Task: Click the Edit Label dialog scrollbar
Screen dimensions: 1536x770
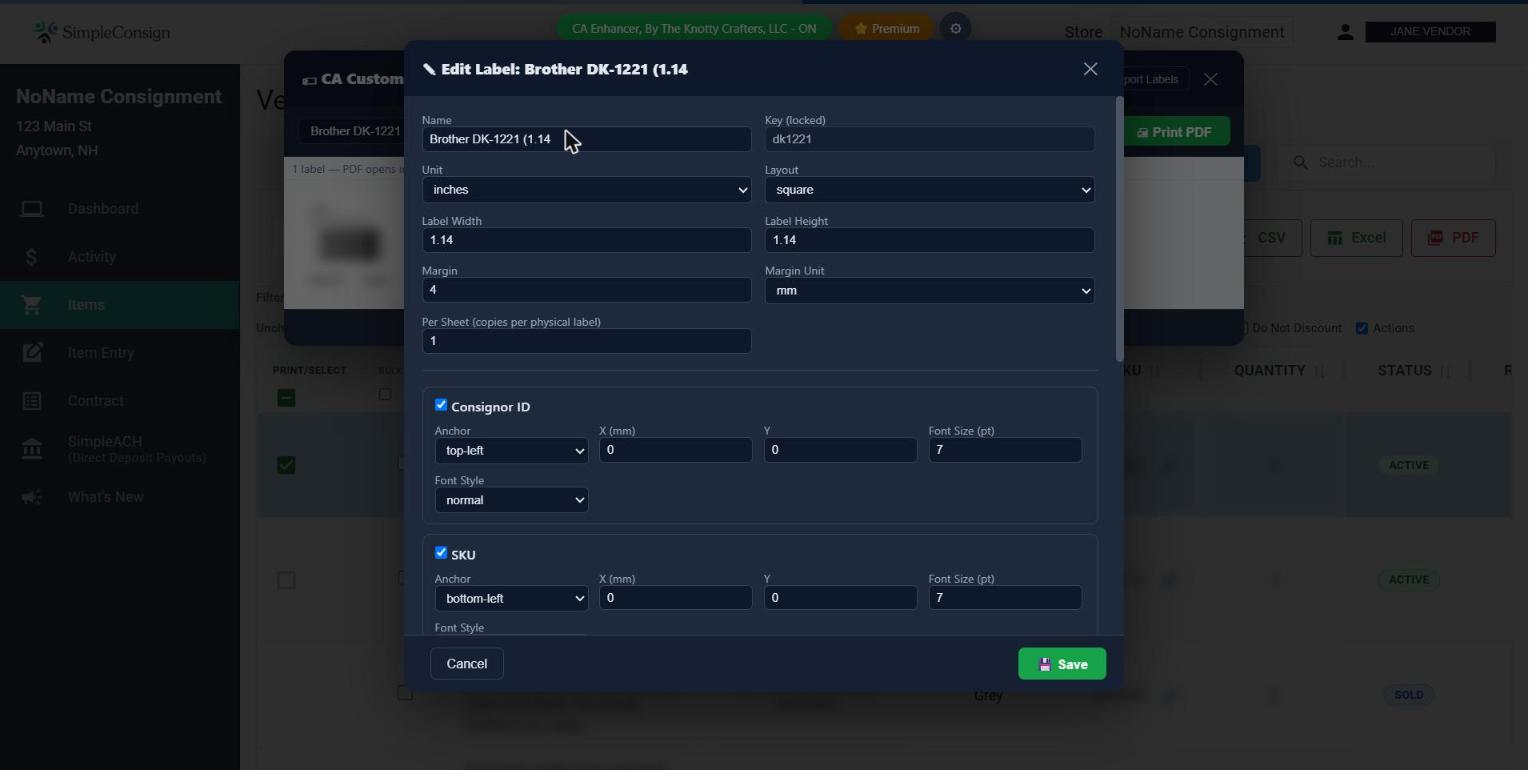Action: click(x=1119, y=230)
